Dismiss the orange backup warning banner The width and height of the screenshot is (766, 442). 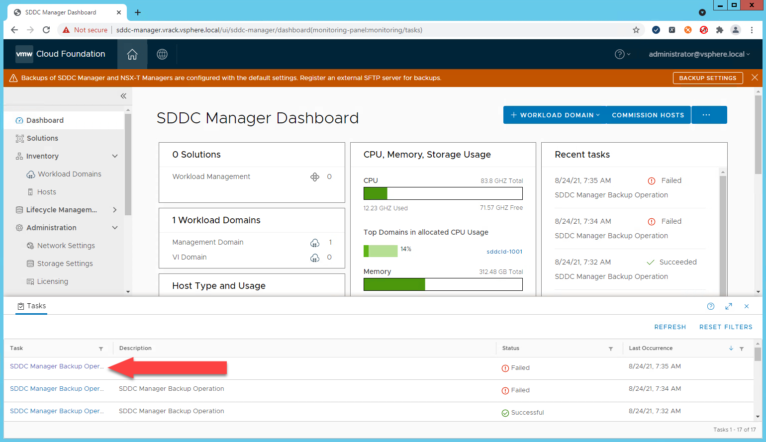[x=755, y=77]
